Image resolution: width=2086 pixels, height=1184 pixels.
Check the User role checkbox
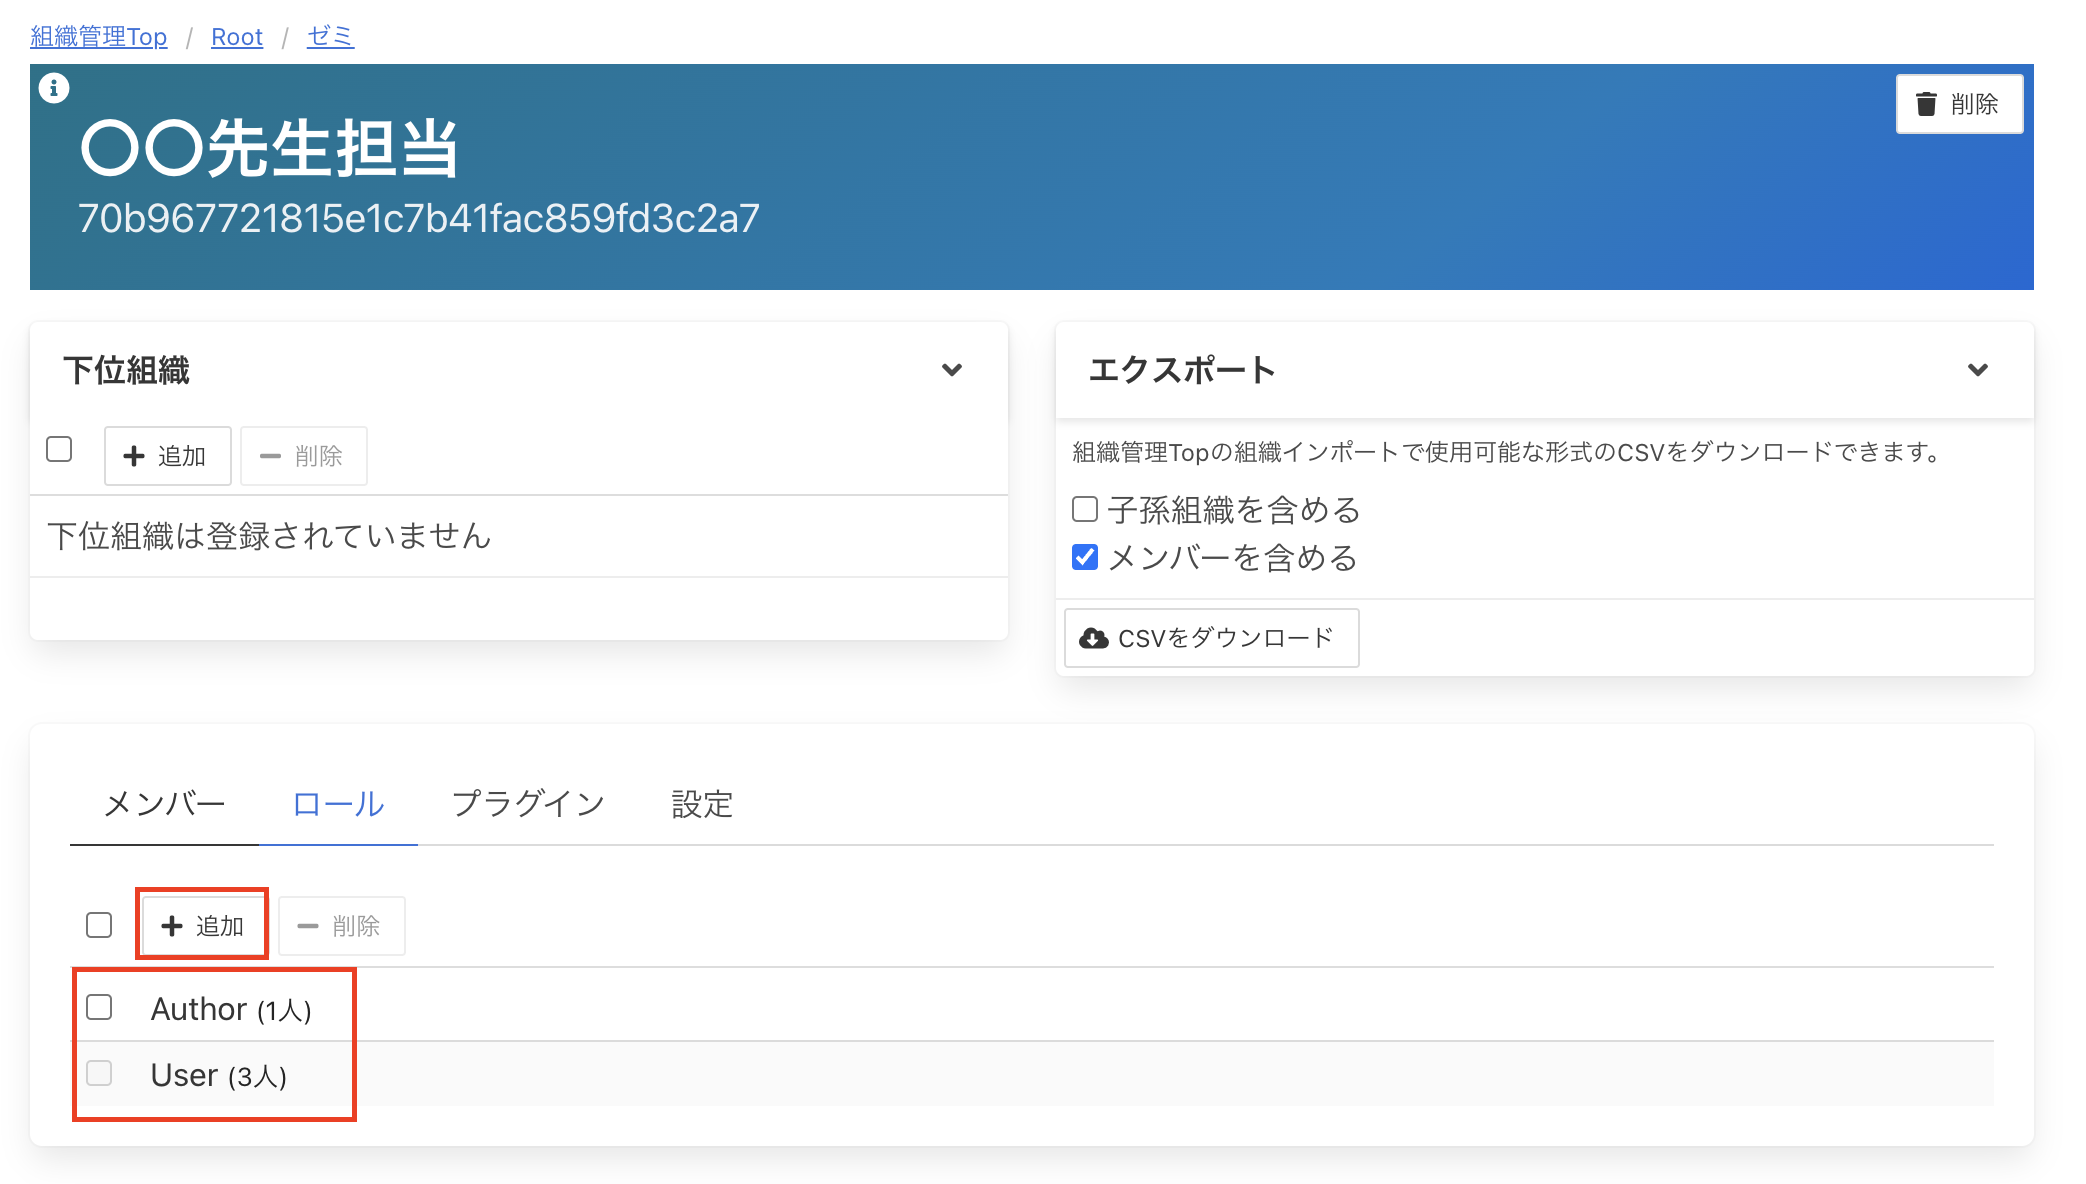click(x=99, y=1073)
